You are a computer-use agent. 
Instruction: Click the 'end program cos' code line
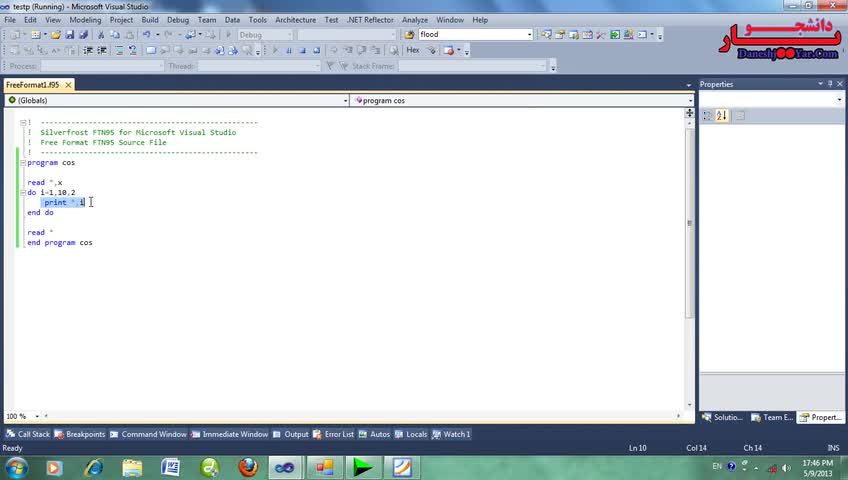[60, 243]
